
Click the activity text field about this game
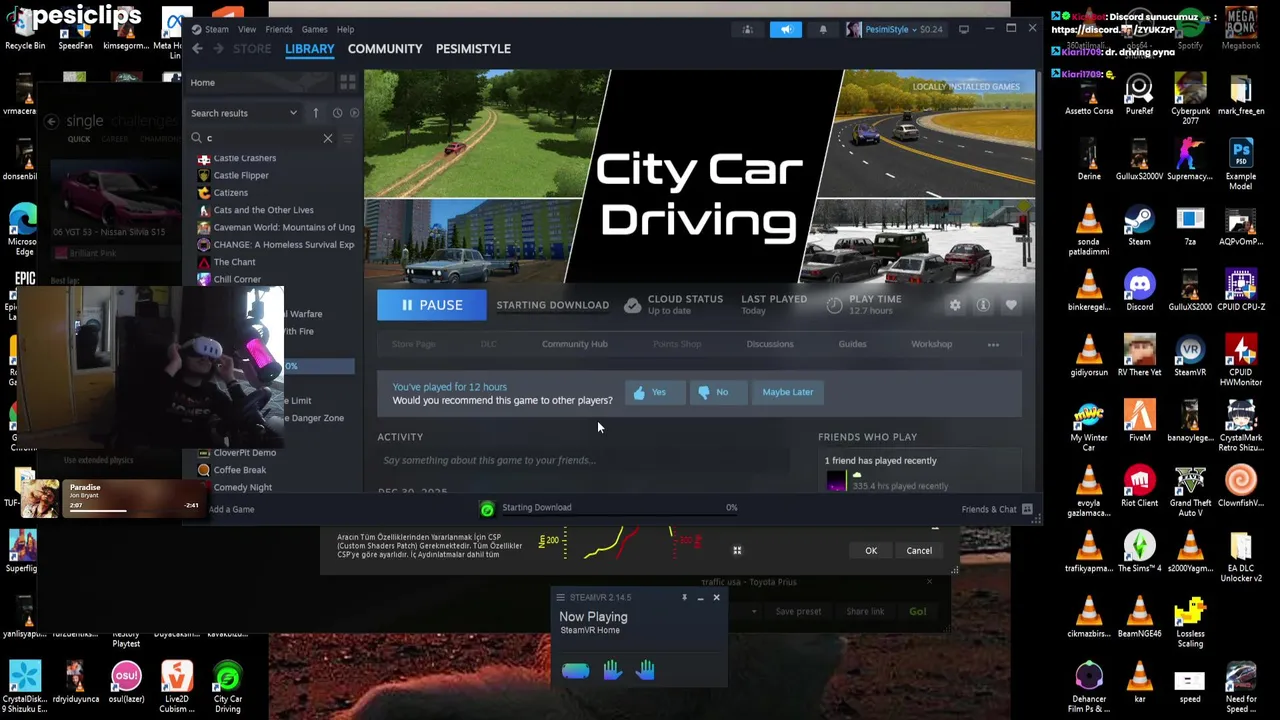(x=585, y=460)
